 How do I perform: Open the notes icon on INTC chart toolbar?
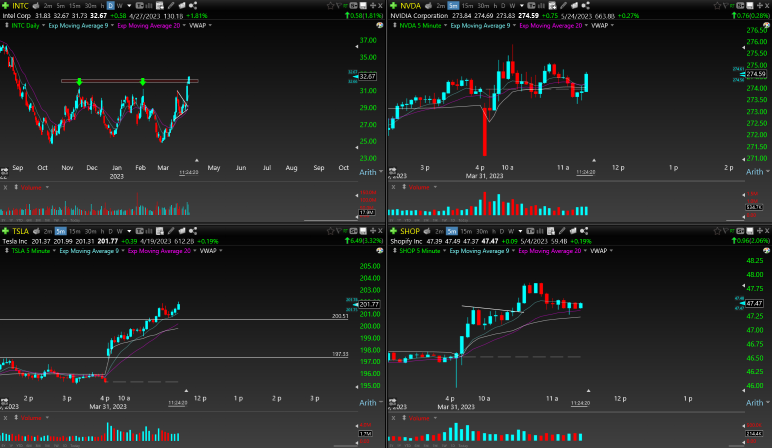[x=160, y=5]
